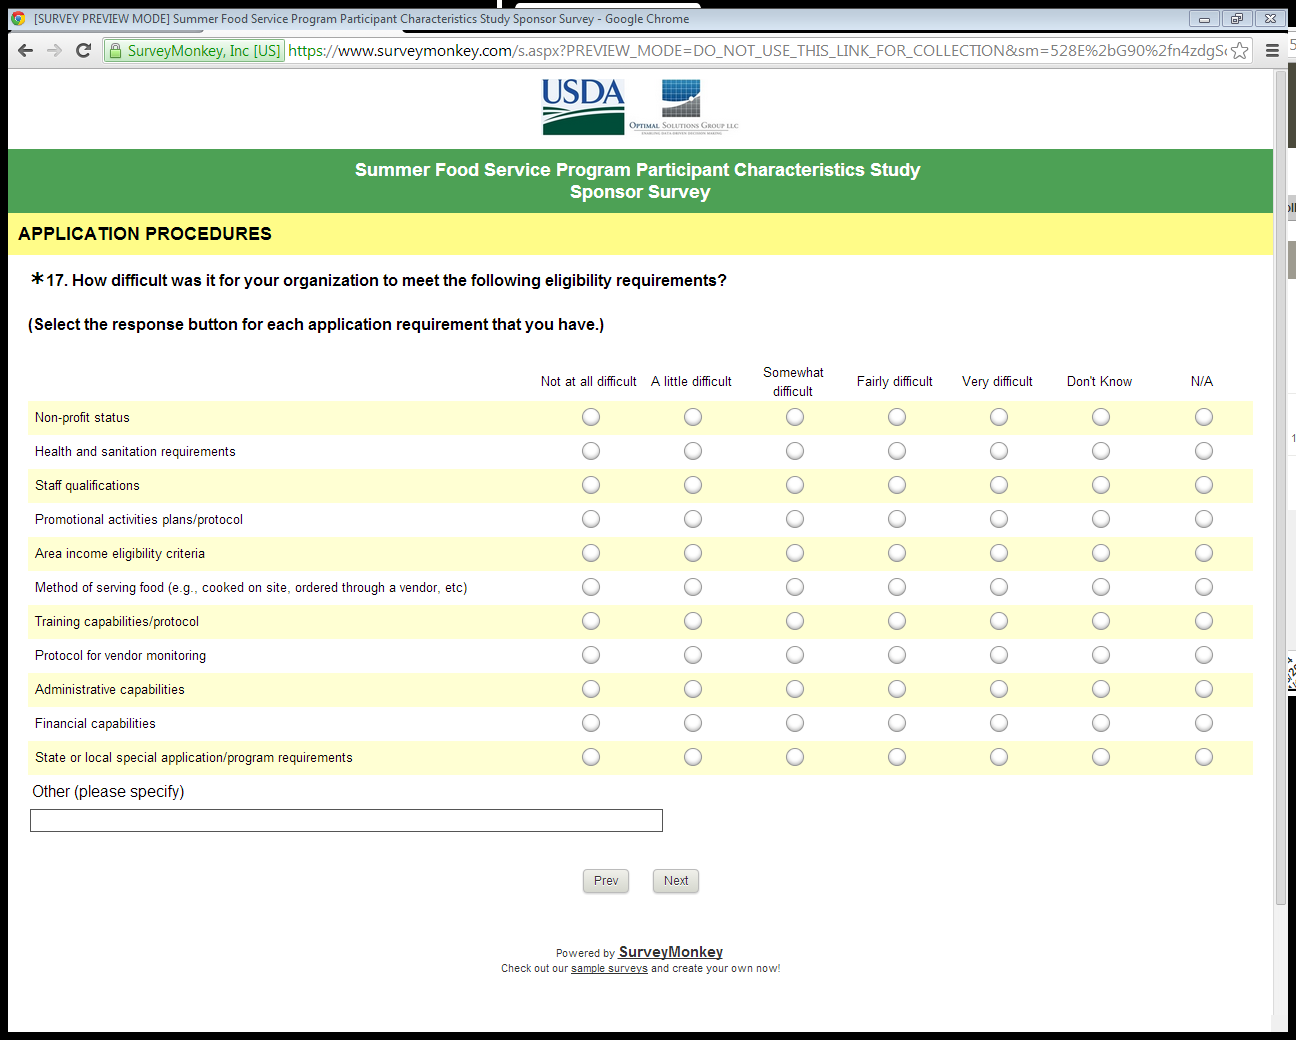Pick 'Don't Know' for Area income eligibility criteria

point(1101,553)
